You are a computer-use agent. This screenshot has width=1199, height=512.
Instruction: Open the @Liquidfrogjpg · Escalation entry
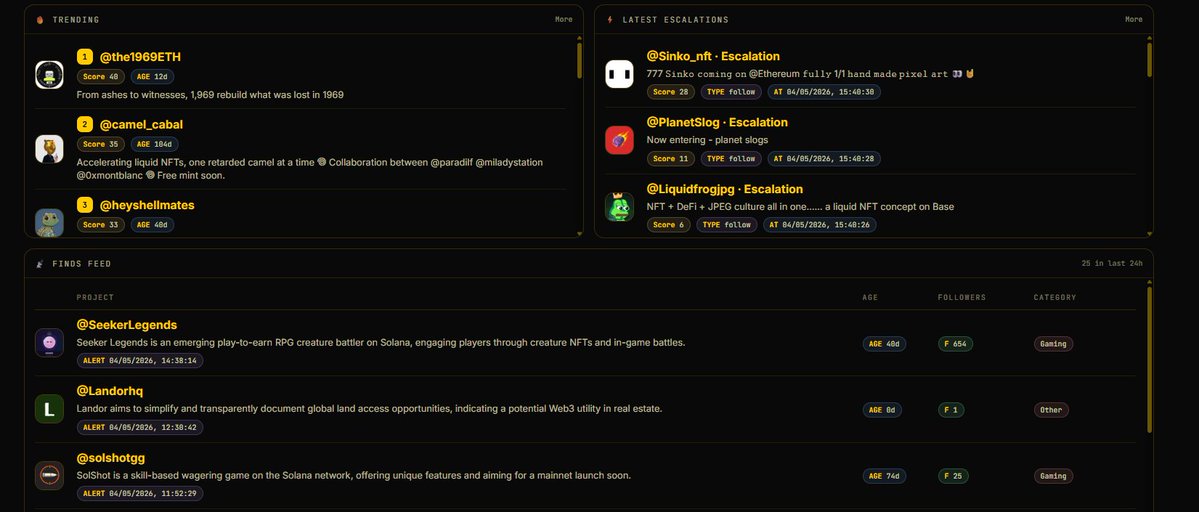point(725,189)
